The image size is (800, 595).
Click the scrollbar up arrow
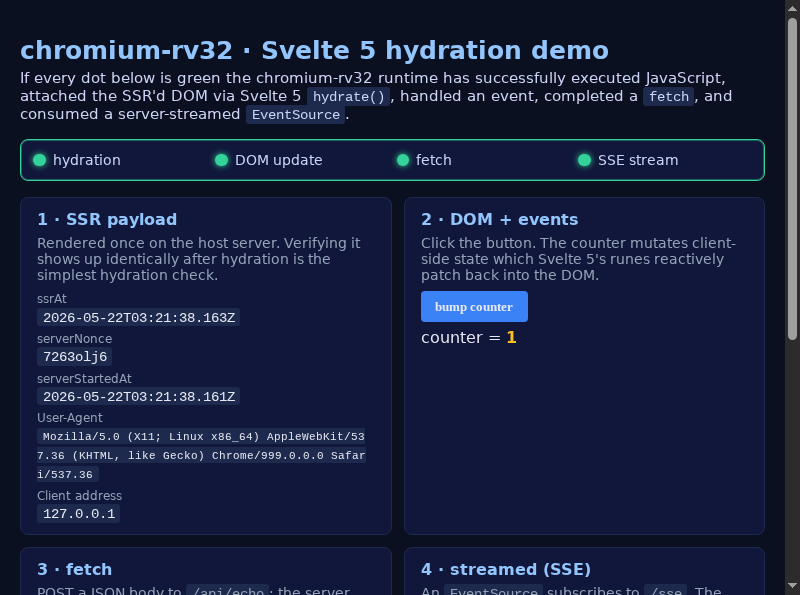pos(792,9)
